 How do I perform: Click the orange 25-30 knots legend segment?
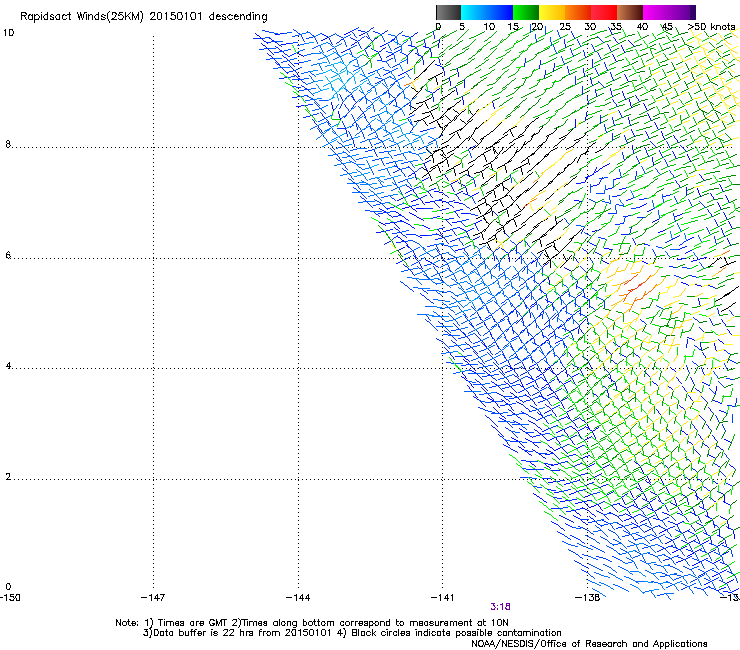click(x=578, y=12)
